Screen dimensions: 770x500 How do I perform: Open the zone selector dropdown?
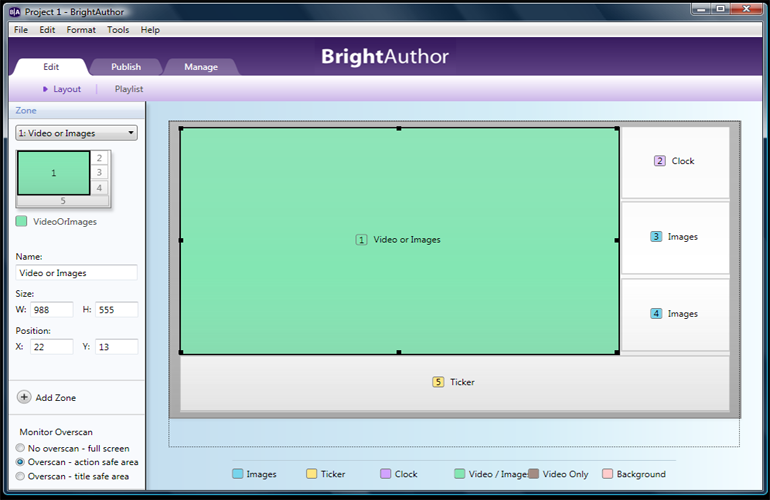77,133
